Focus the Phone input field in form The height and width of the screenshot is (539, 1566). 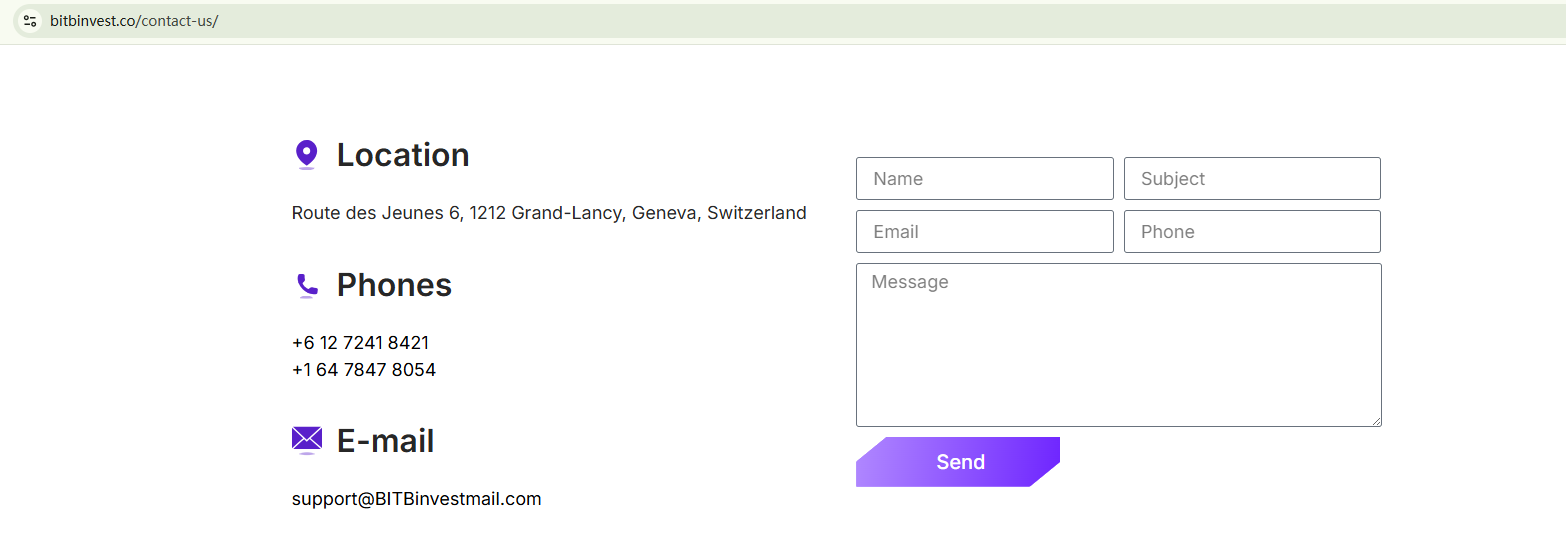point(1252,232)
